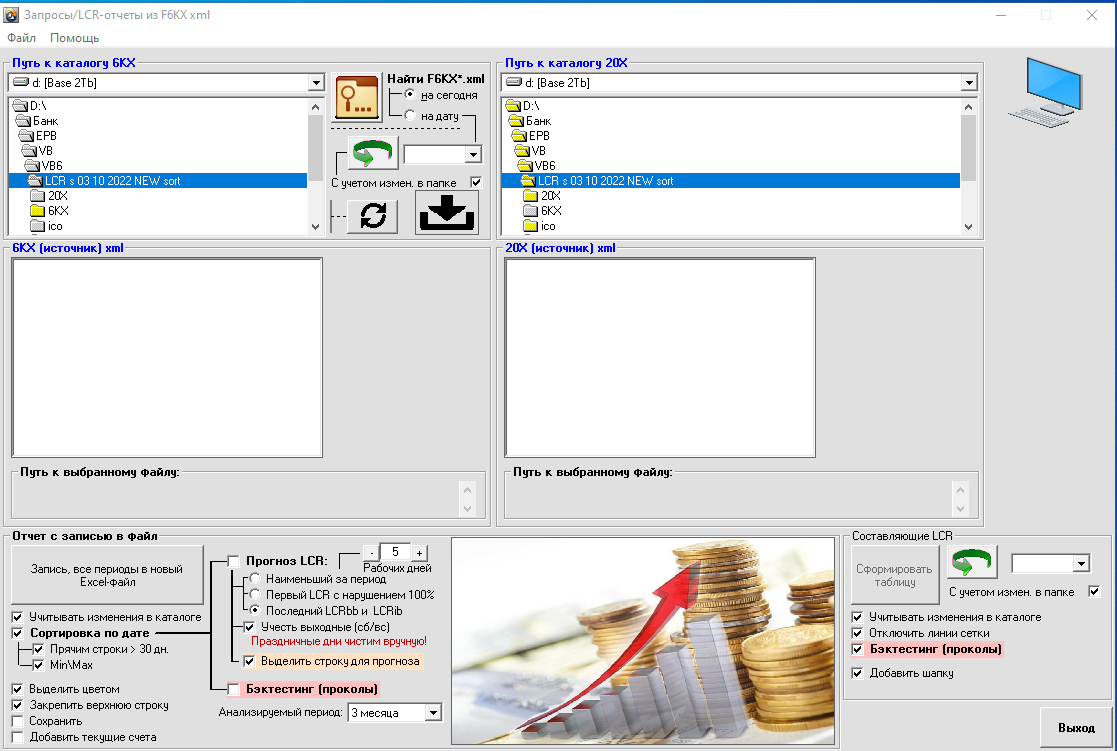Toggle 'С учетом измен. в папке' in Составляющие LCR
Screen dimensions: 1117x751
pyautogui.click(x=1094, y=591)
